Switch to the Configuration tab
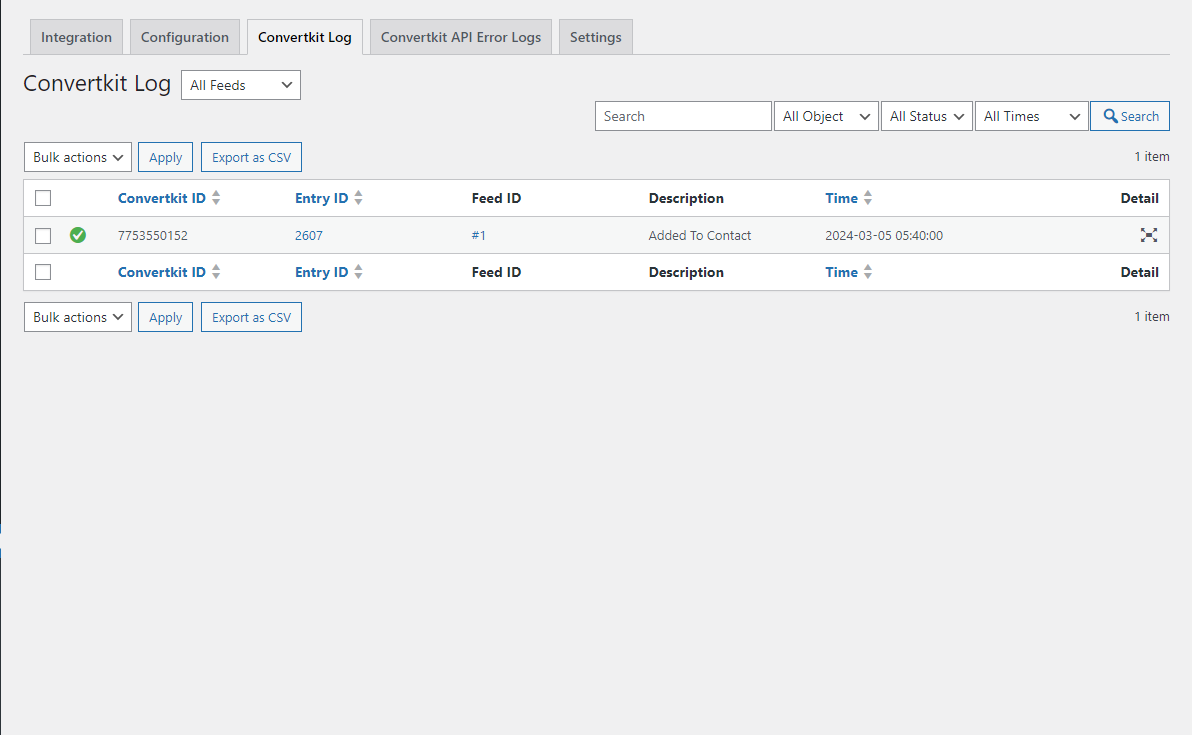Viewport: 1192px width, 735px height. [185, 37]
